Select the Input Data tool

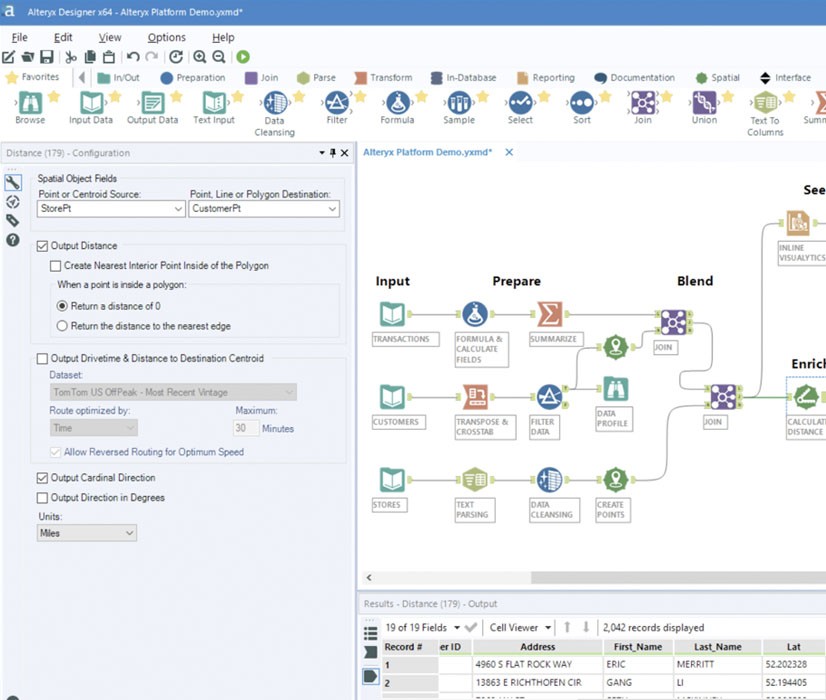(91, 103)
